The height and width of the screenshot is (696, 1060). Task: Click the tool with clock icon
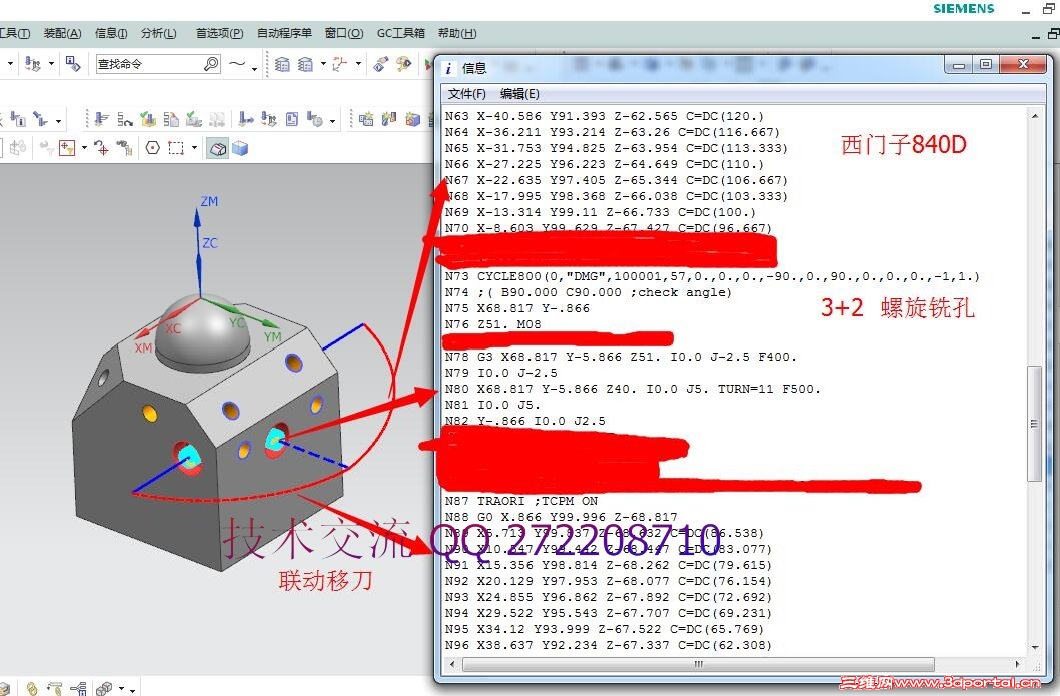(x=314, y=120)
